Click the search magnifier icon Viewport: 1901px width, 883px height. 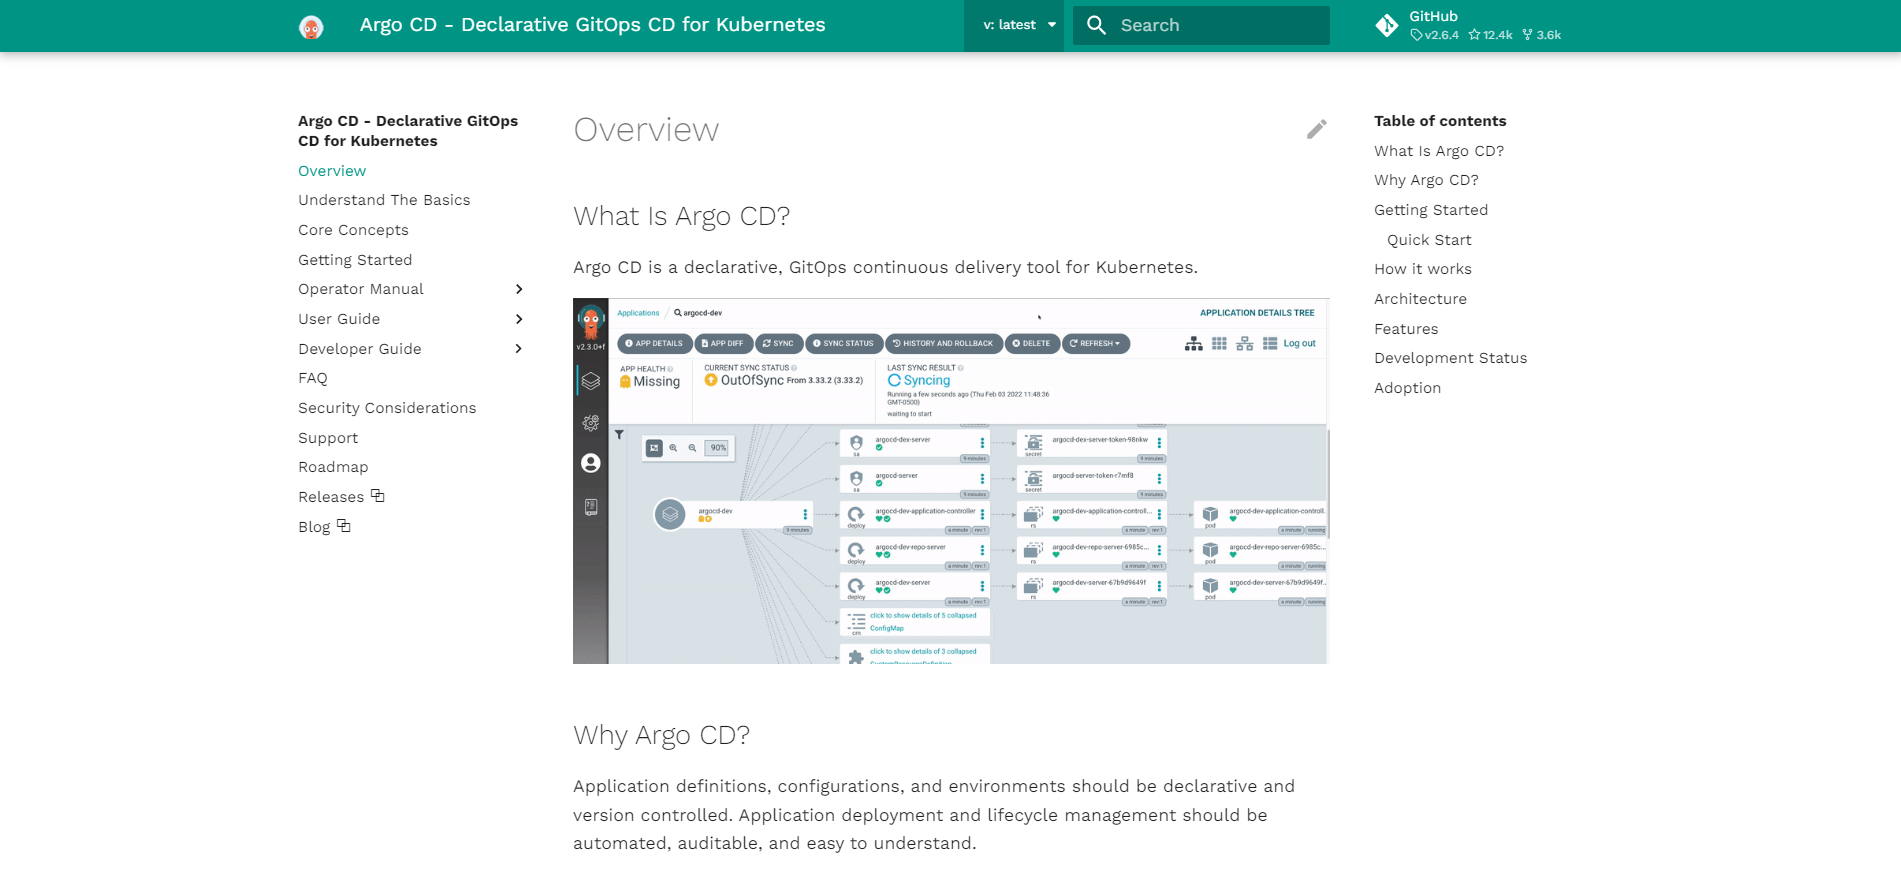(1096, 25)
